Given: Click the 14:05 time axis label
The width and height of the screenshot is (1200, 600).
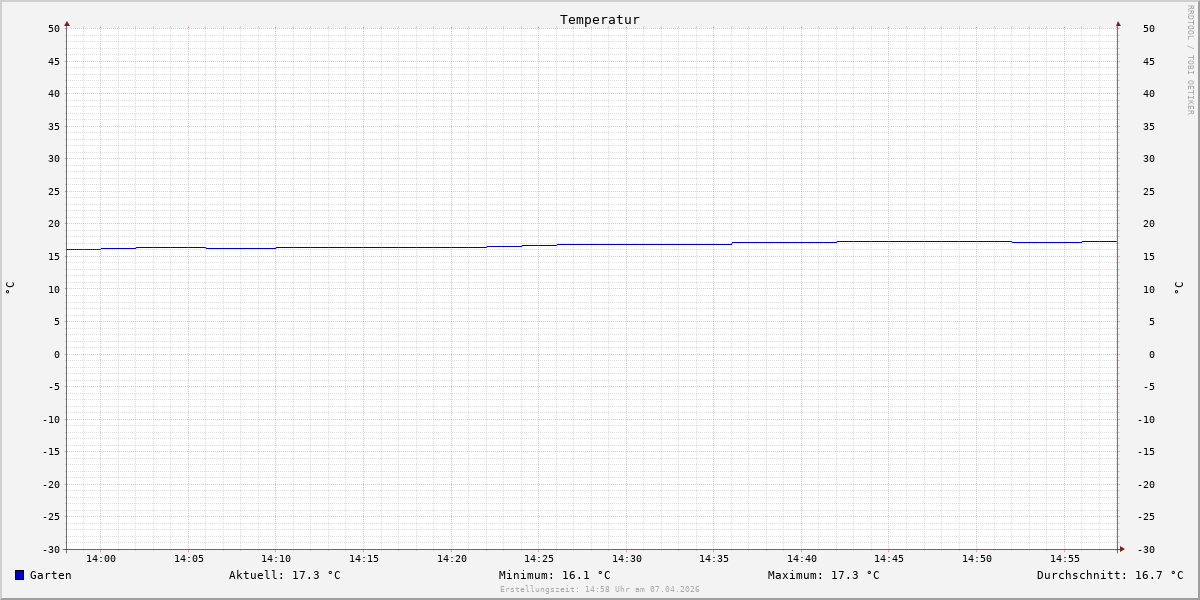Looking at the screenshot, I should pyautogui.click(x=189, y=558).
